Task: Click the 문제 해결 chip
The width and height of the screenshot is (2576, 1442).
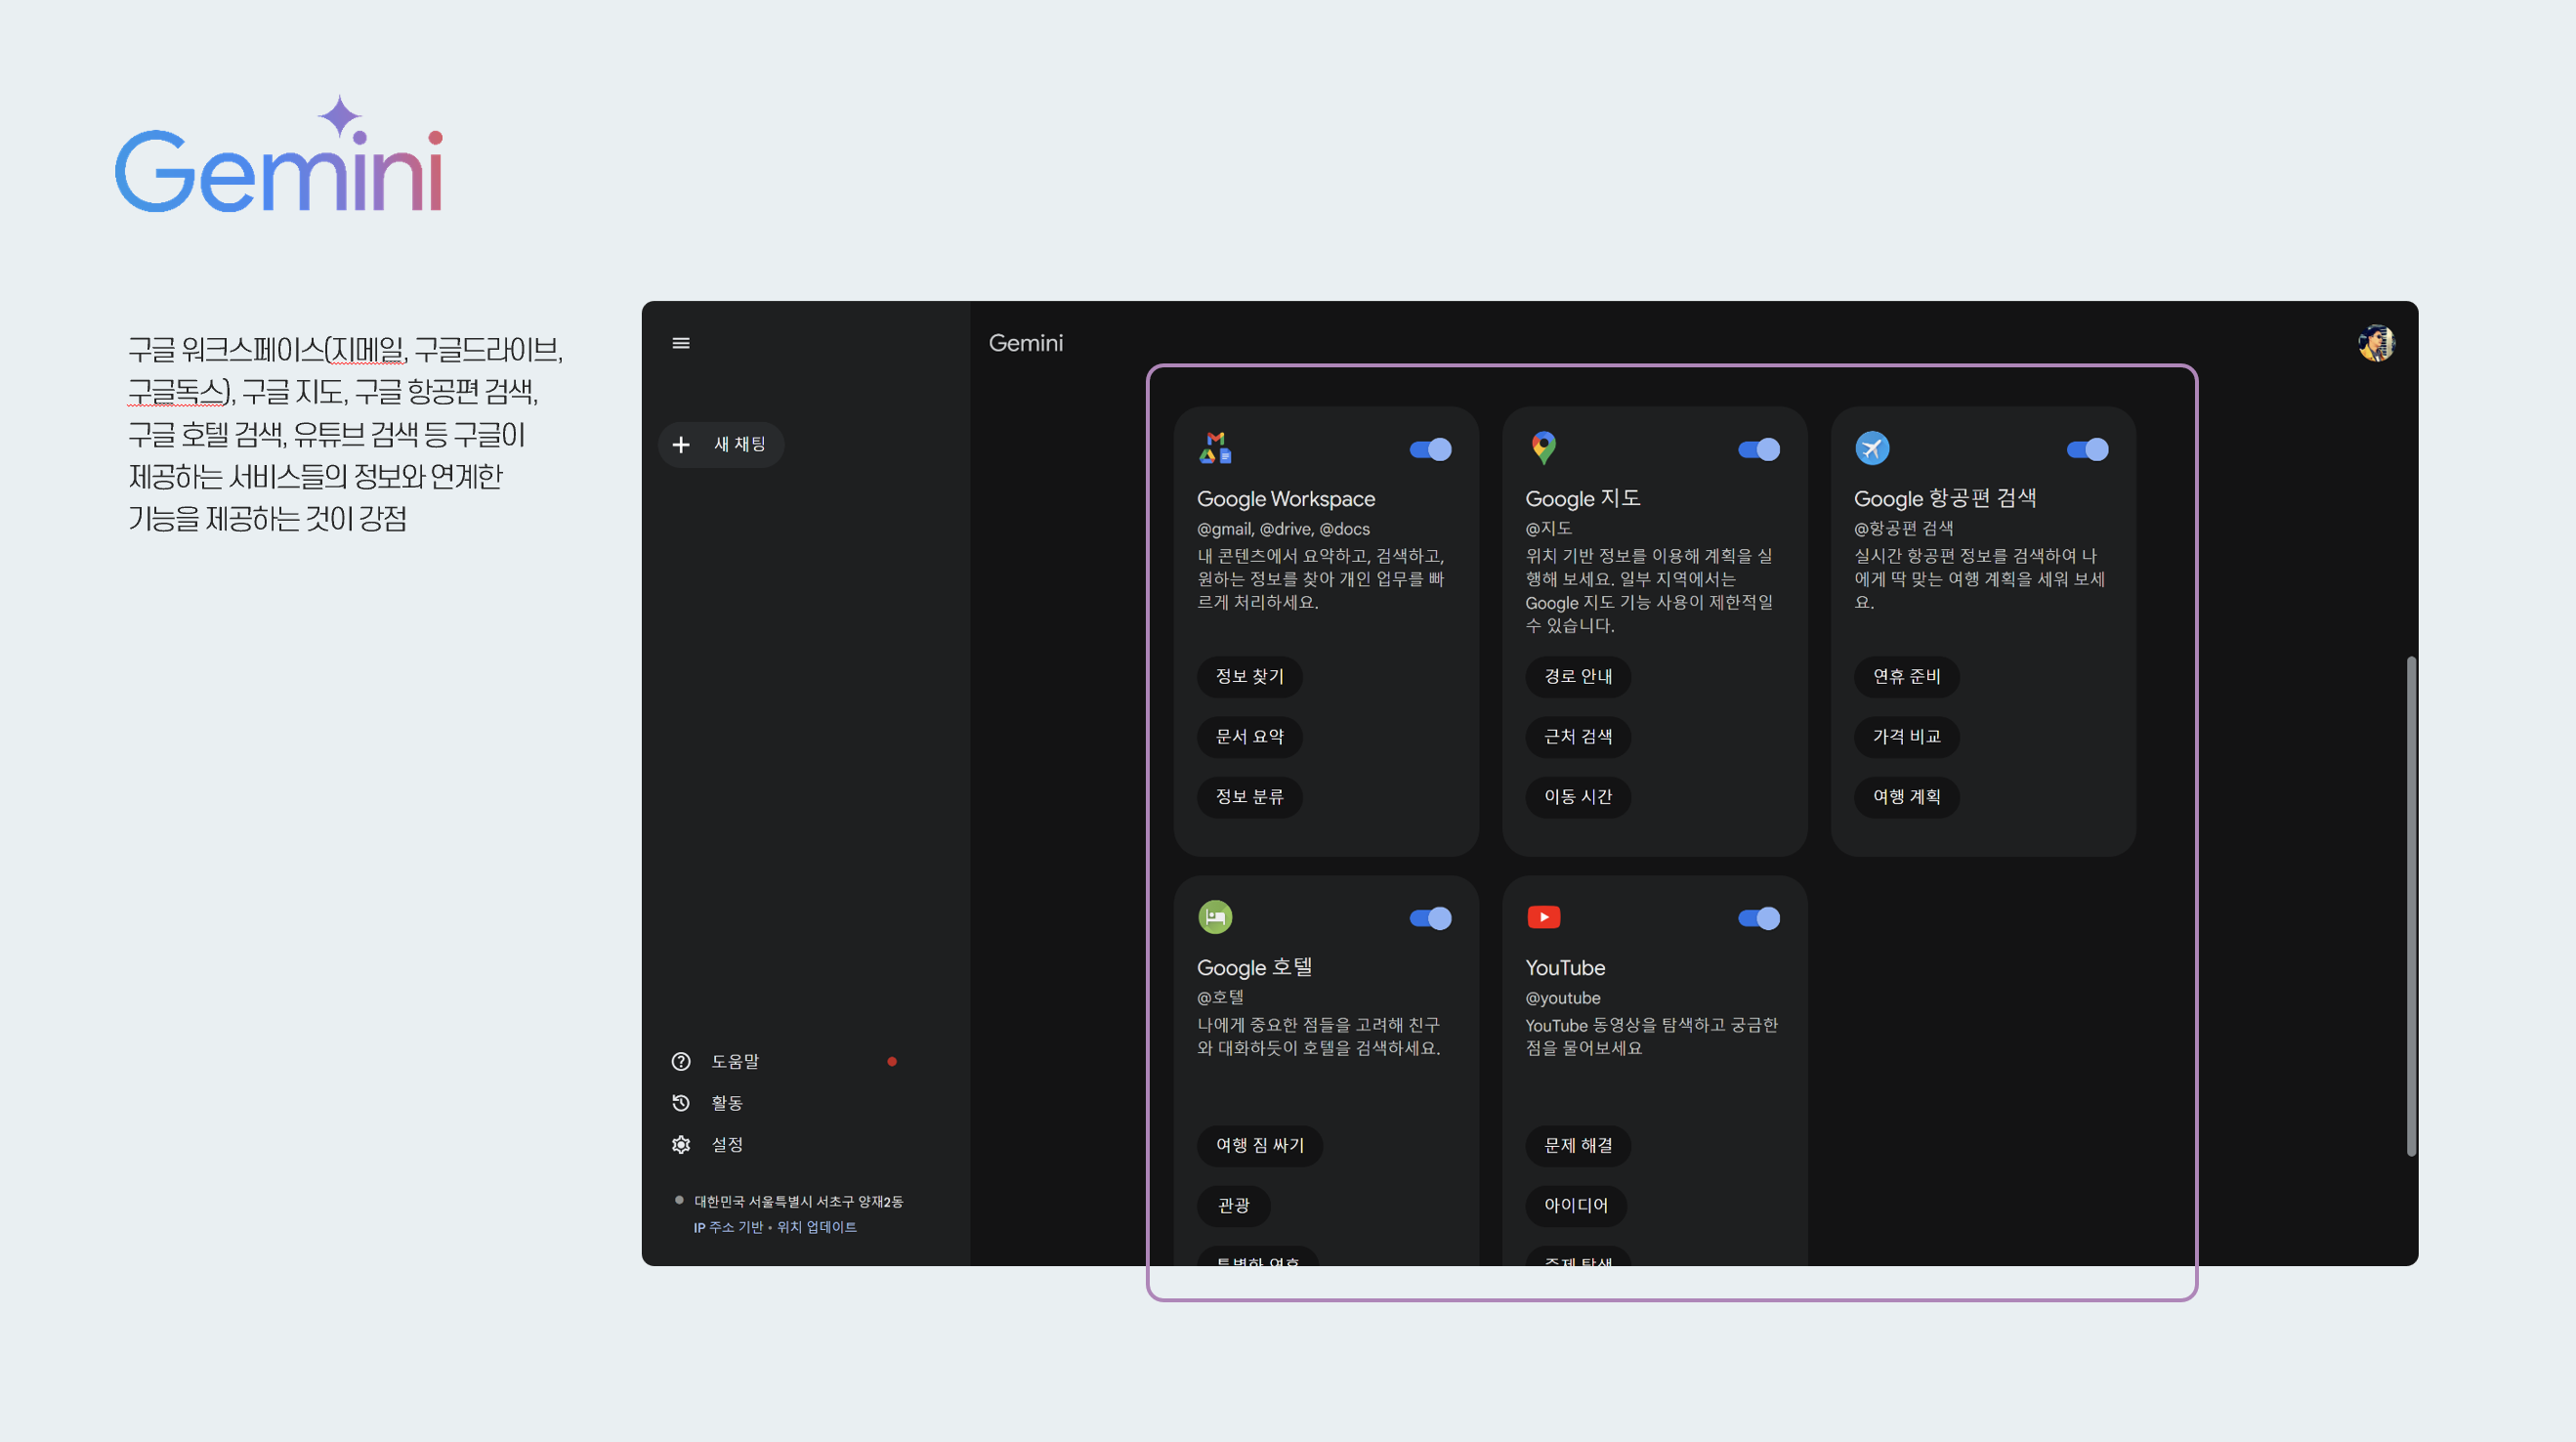Action: click(x=1578, y=1145)
